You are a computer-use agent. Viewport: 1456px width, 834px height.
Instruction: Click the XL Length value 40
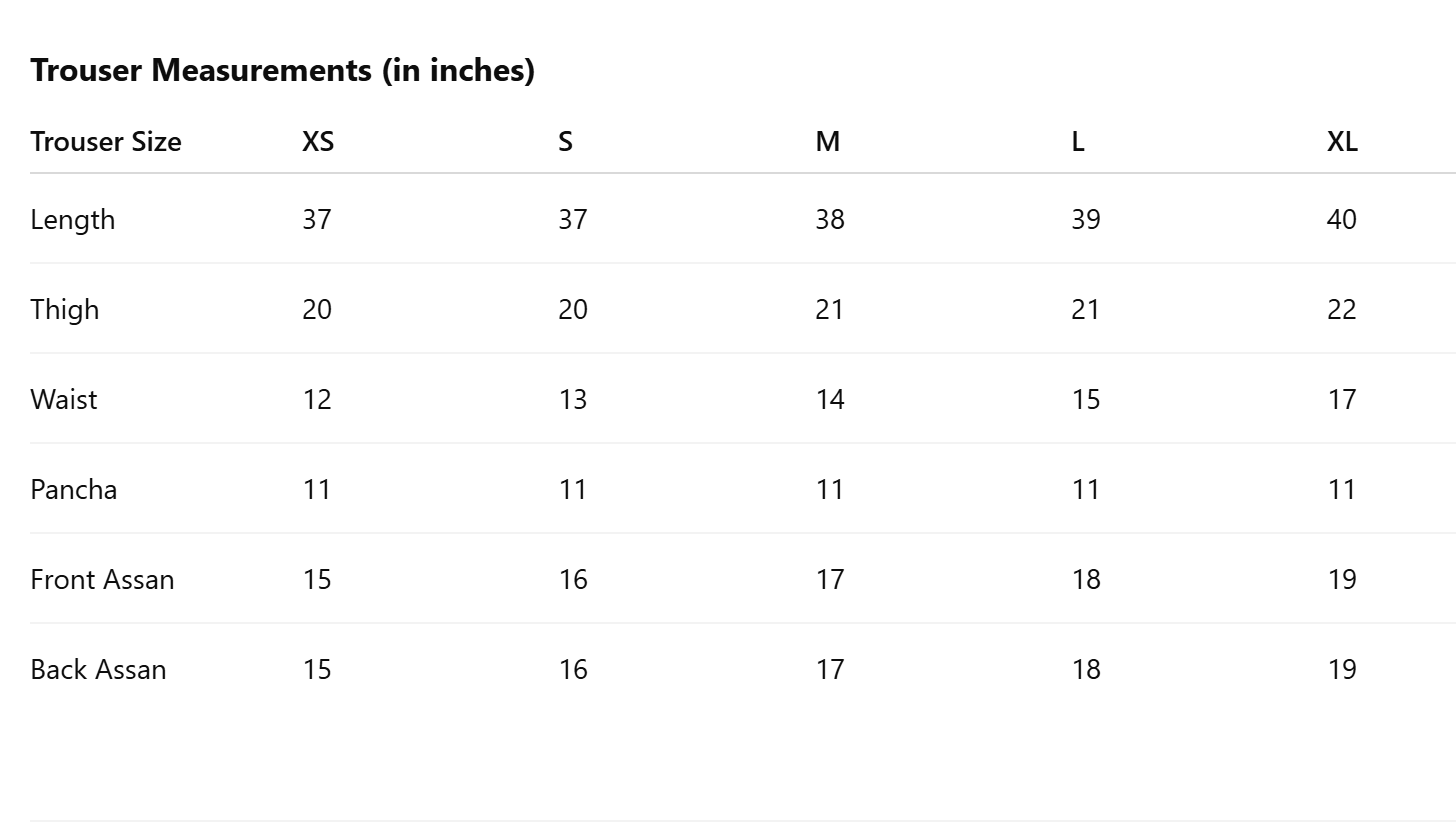(x=1341, y=220)
